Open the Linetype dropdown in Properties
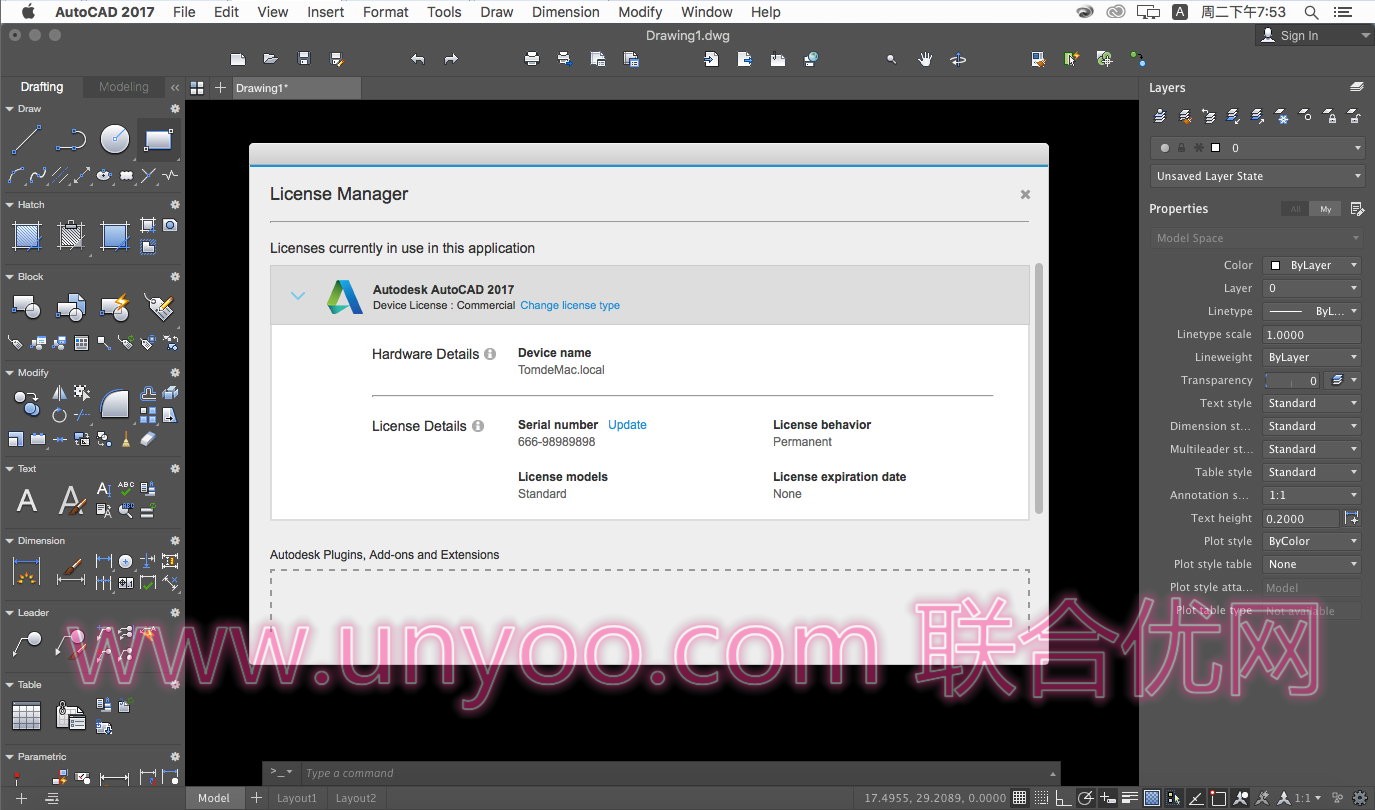1375x810 pixels. point(1312,311)
